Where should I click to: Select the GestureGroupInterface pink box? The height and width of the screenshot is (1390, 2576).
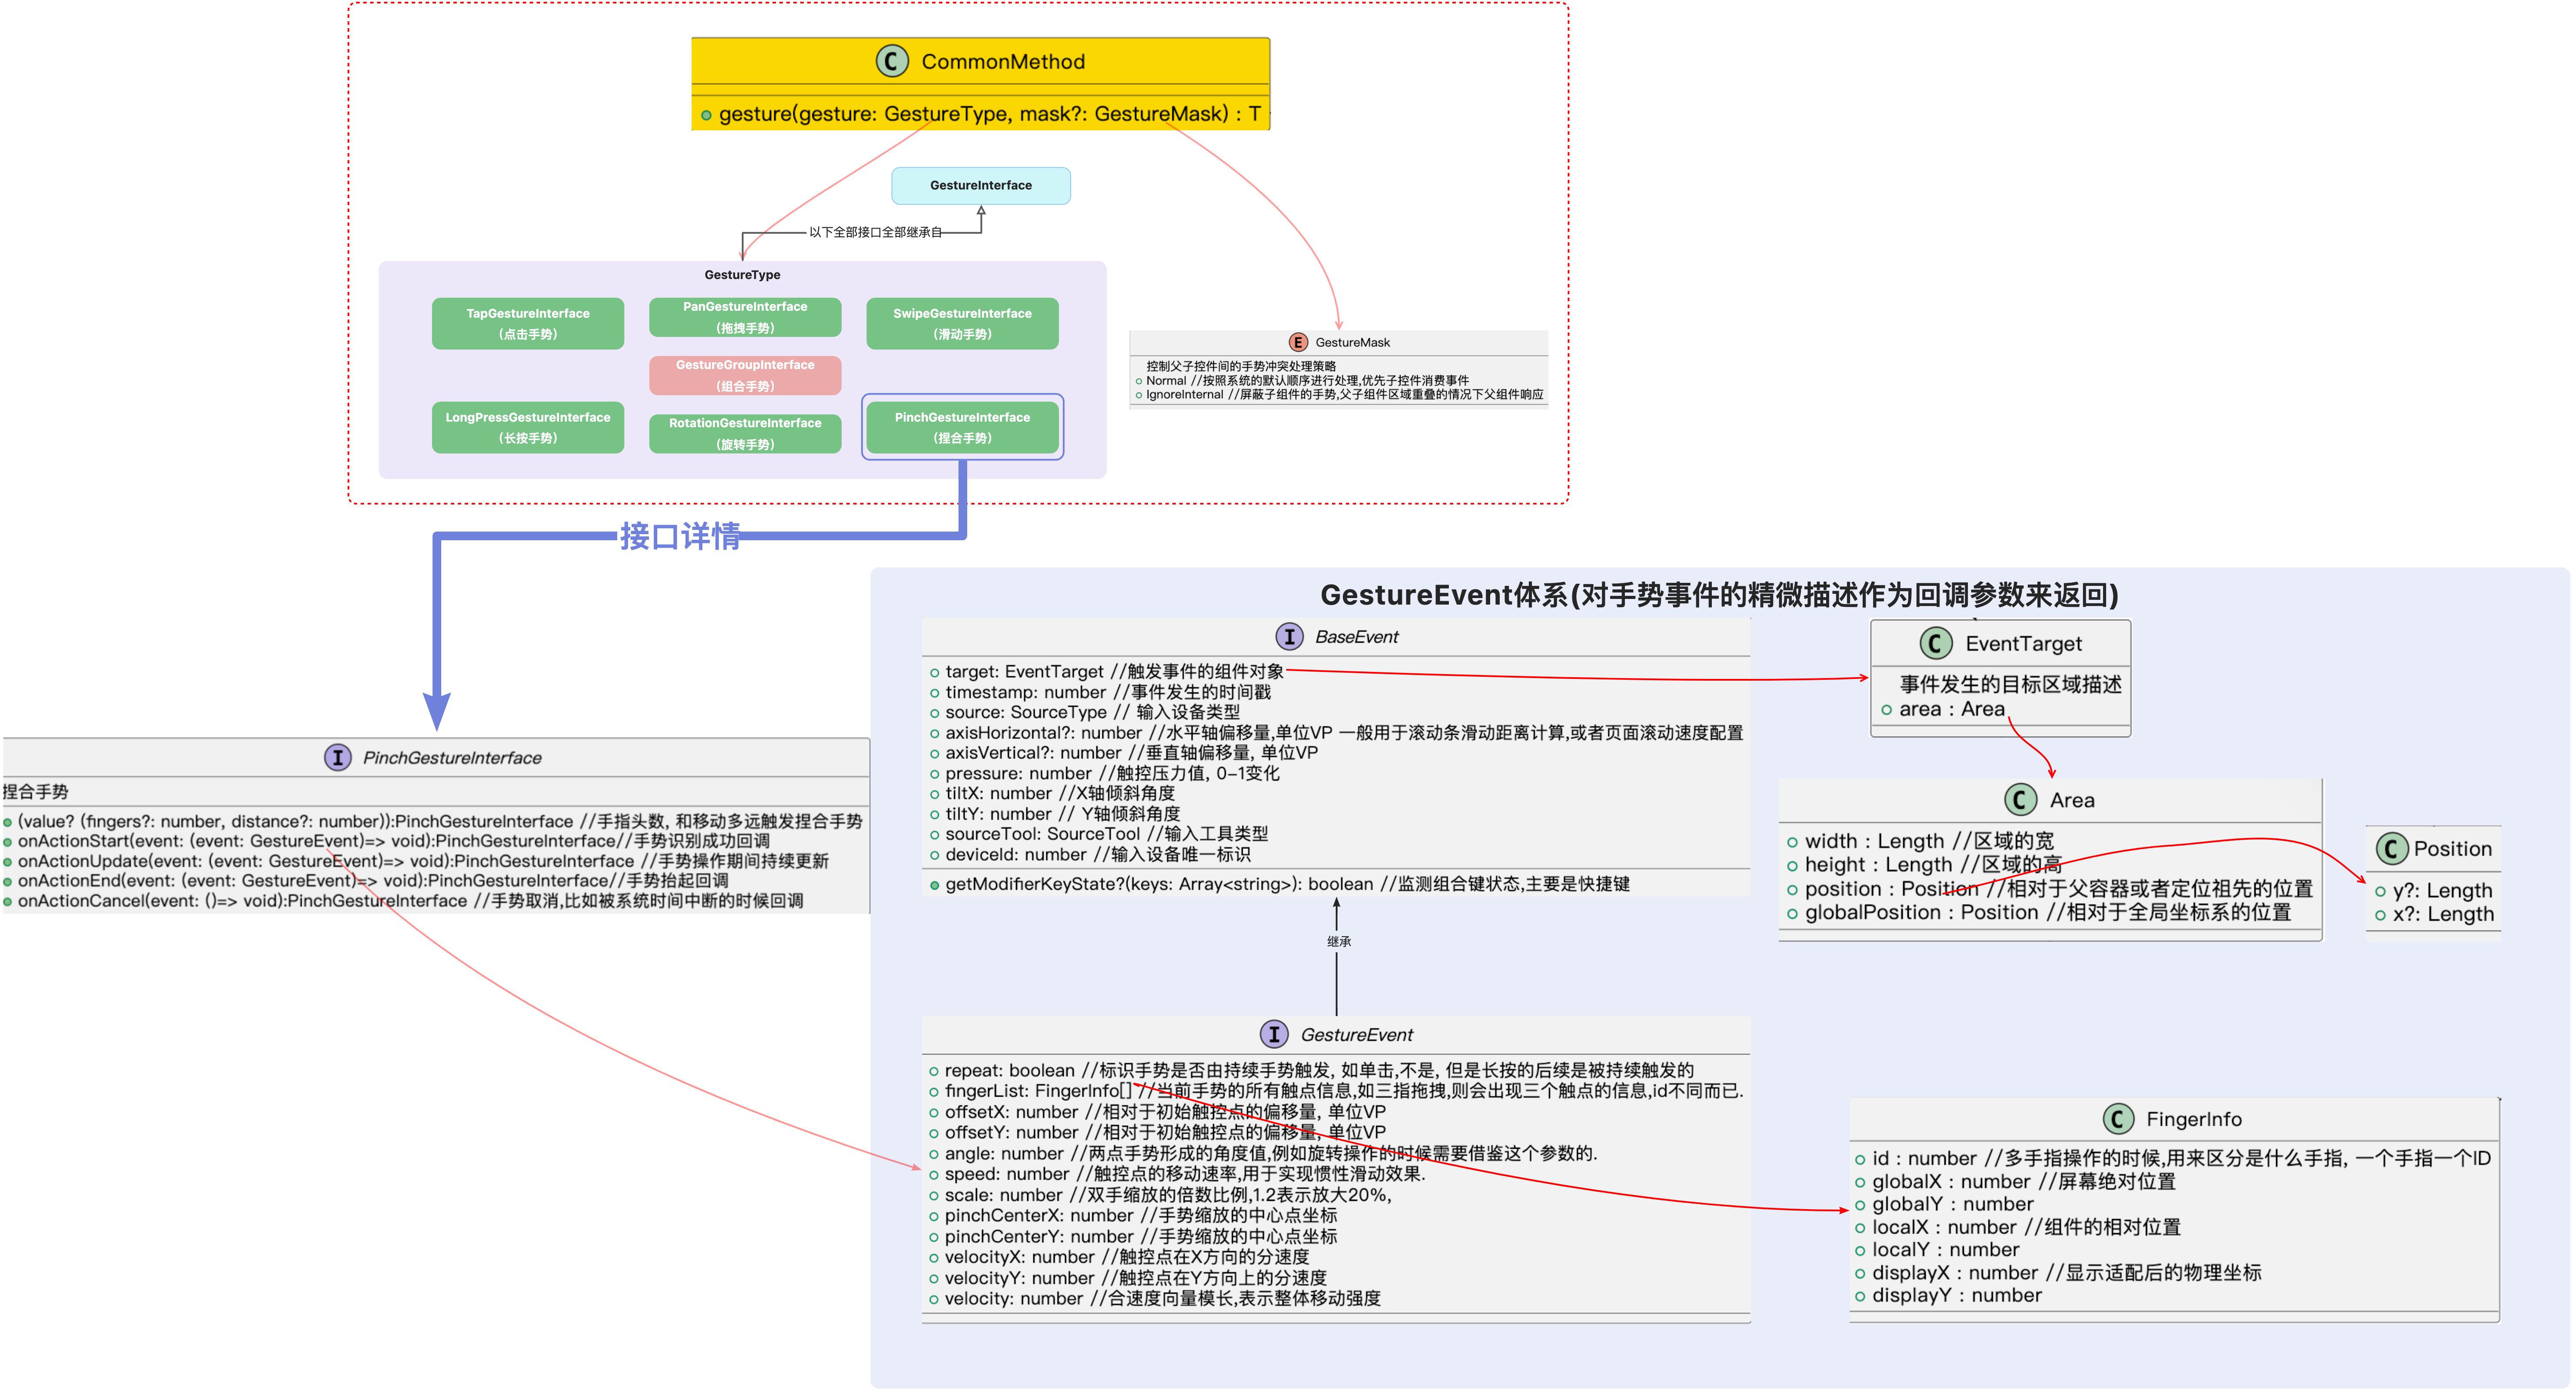745,375
